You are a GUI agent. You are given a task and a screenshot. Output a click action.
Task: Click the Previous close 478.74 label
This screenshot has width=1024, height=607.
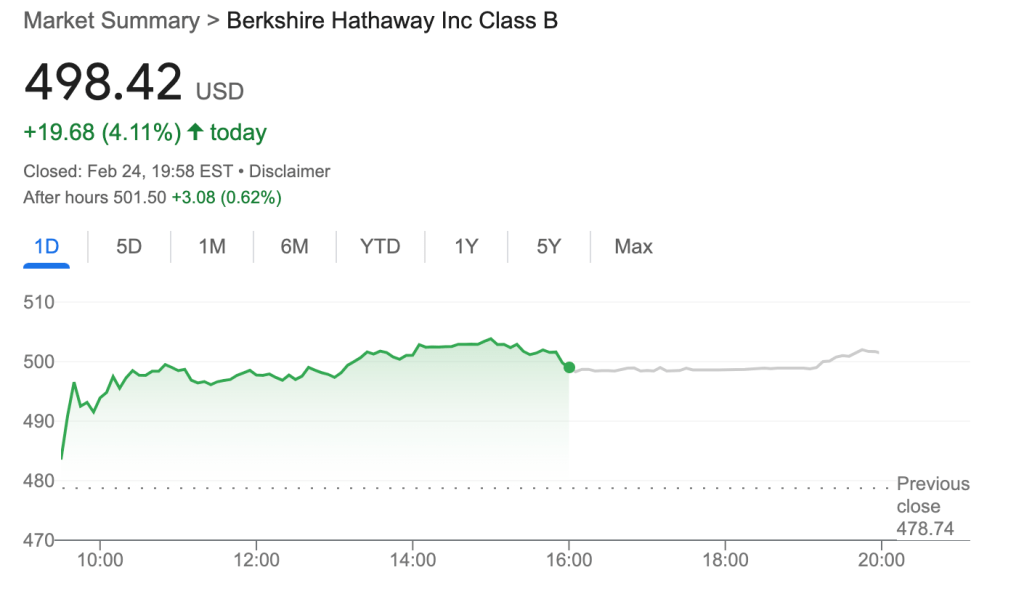point(932,506)
